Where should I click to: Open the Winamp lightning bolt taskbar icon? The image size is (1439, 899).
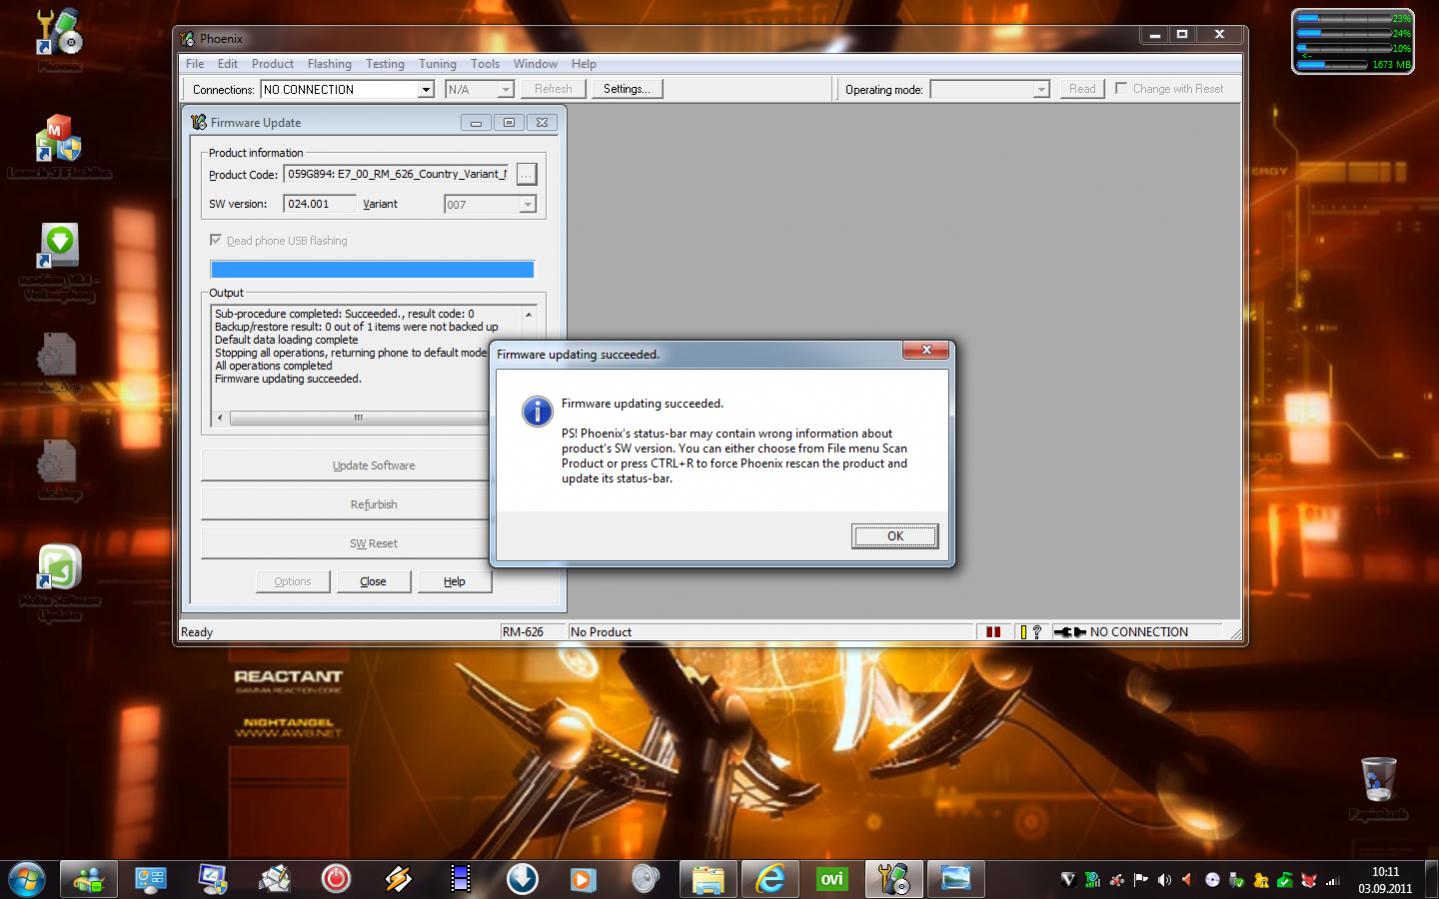pos(398,879)
